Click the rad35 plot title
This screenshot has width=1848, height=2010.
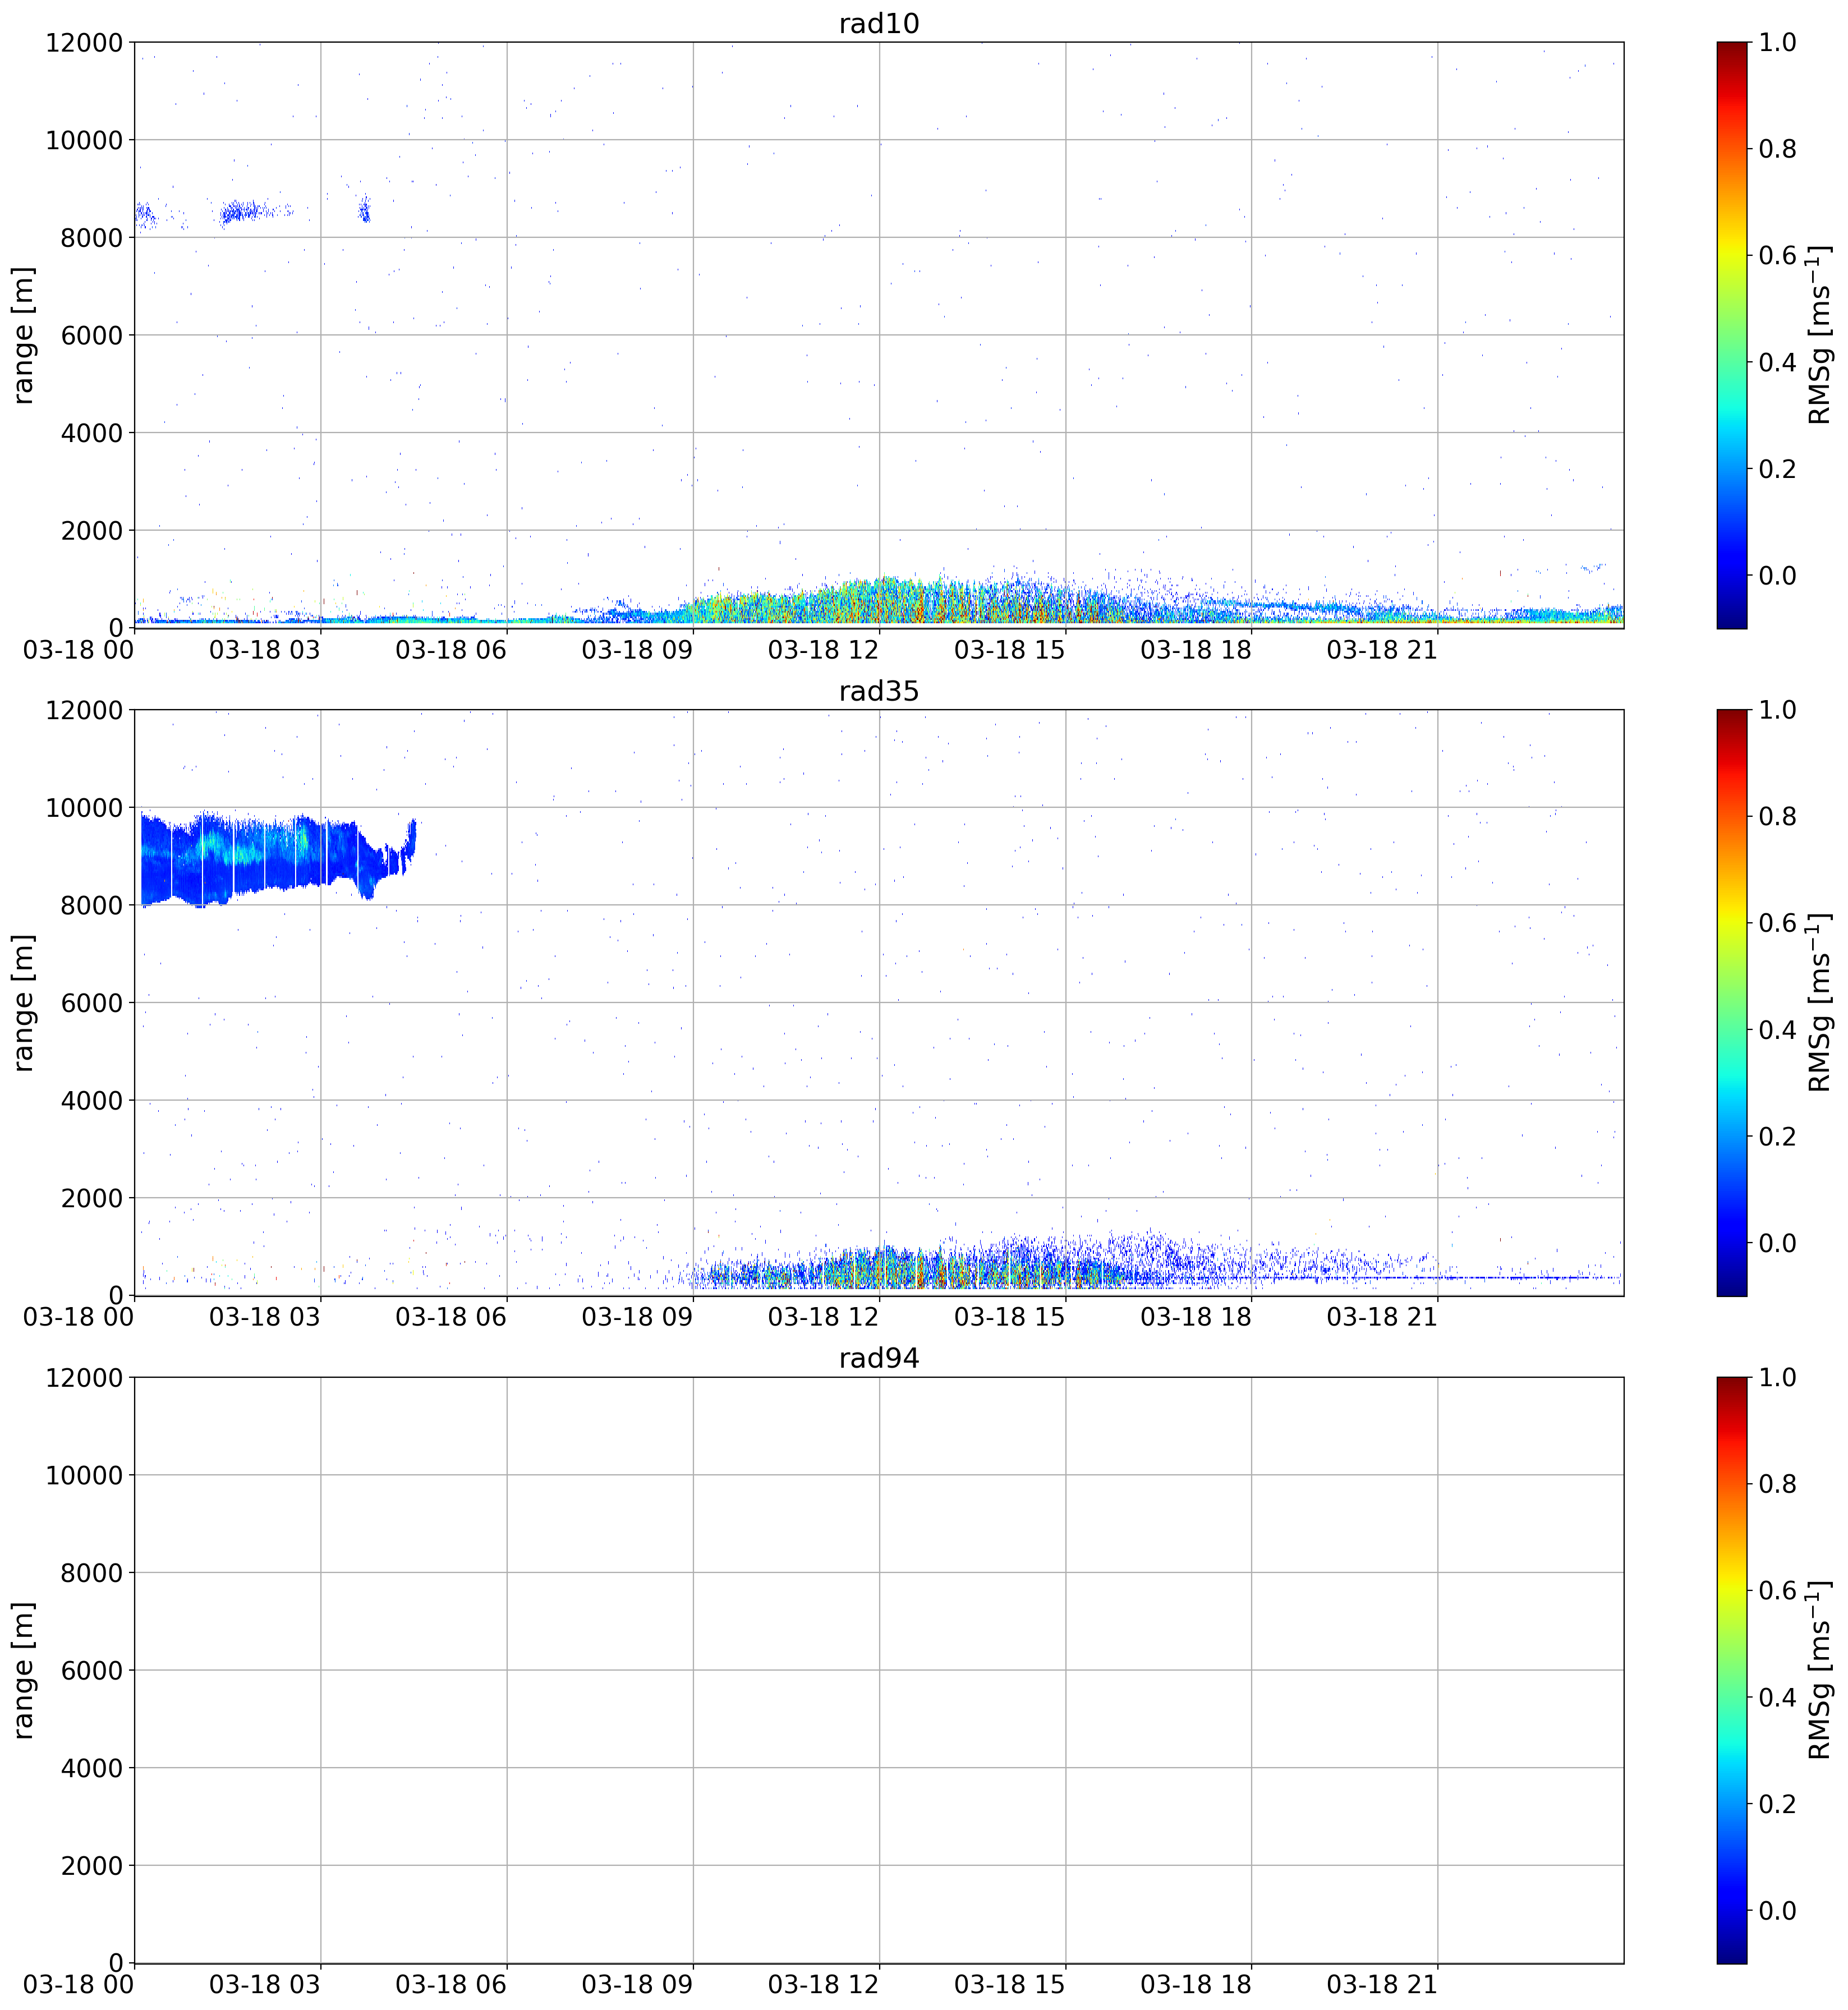click(878, 691)
